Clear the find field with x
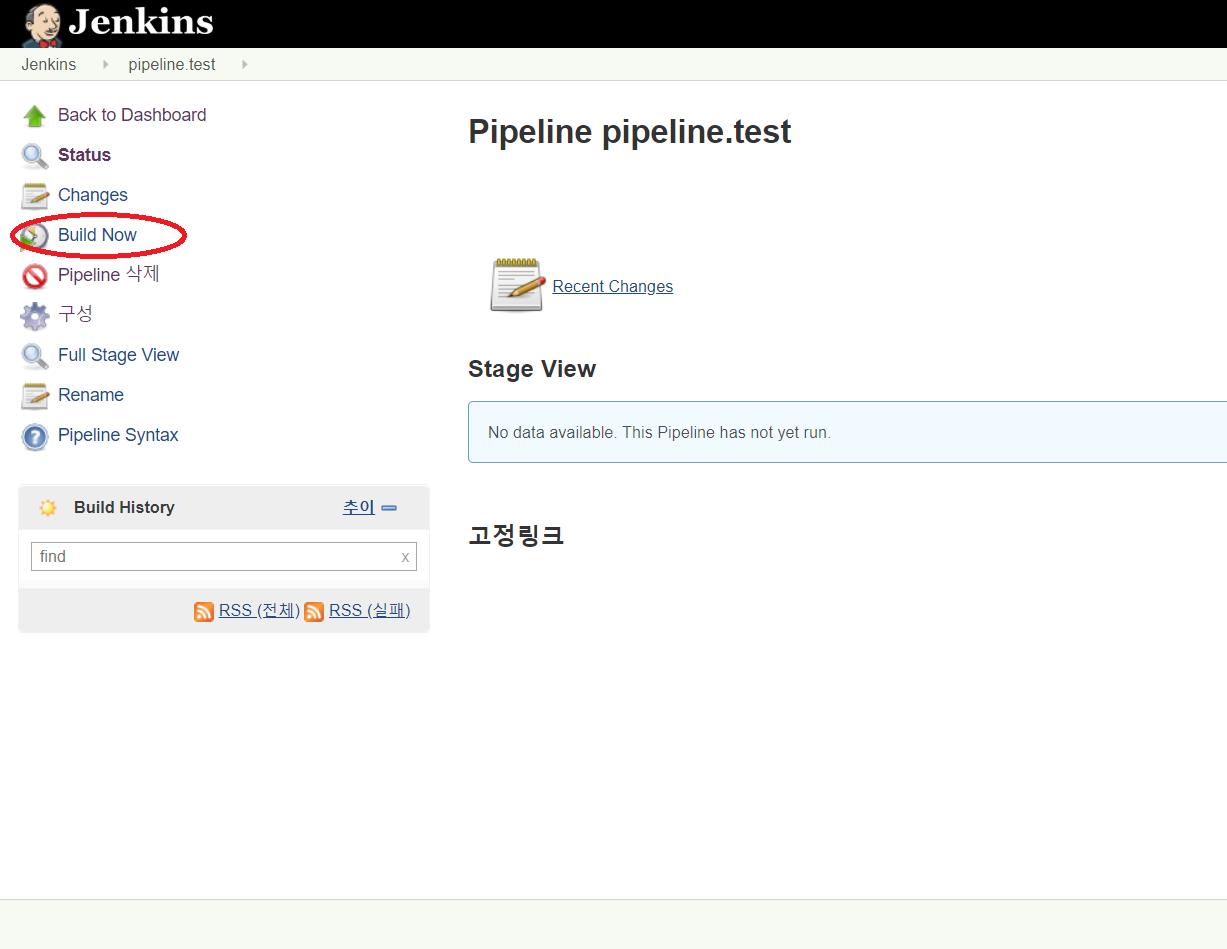The image size is (1227, 949). (x=405, y=557)
